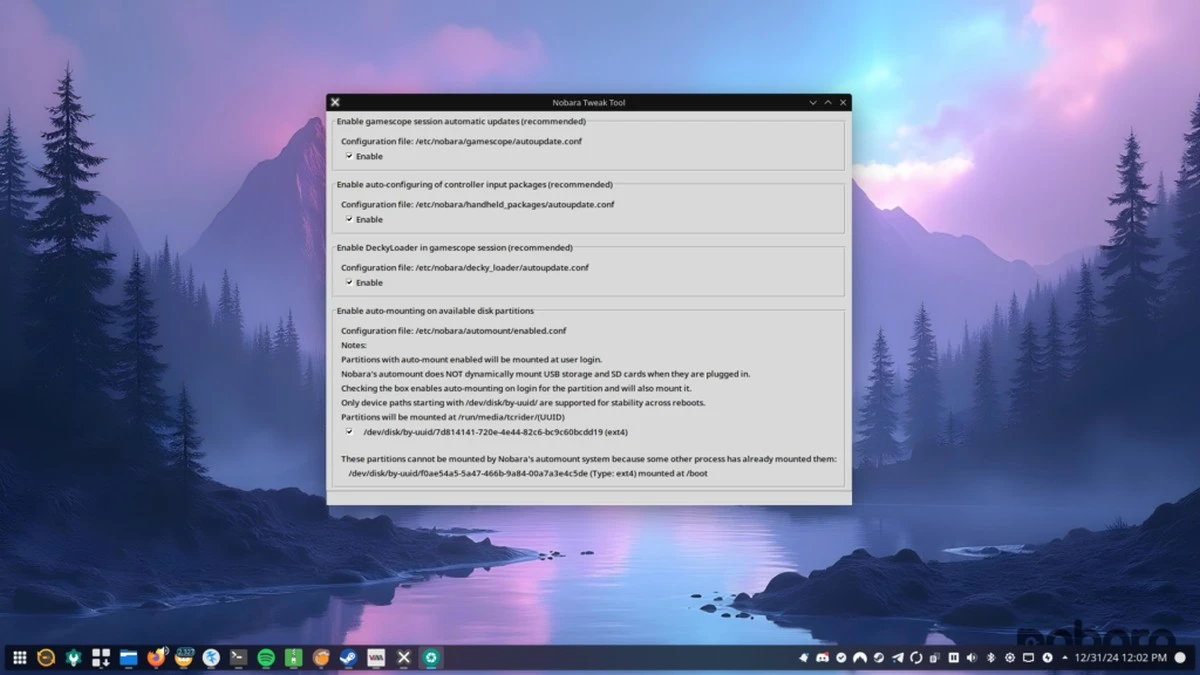Toggle Enable for controller input packages auto-configuring
The height and width of the screenshot is (675, 1200).
coord(350,219)
